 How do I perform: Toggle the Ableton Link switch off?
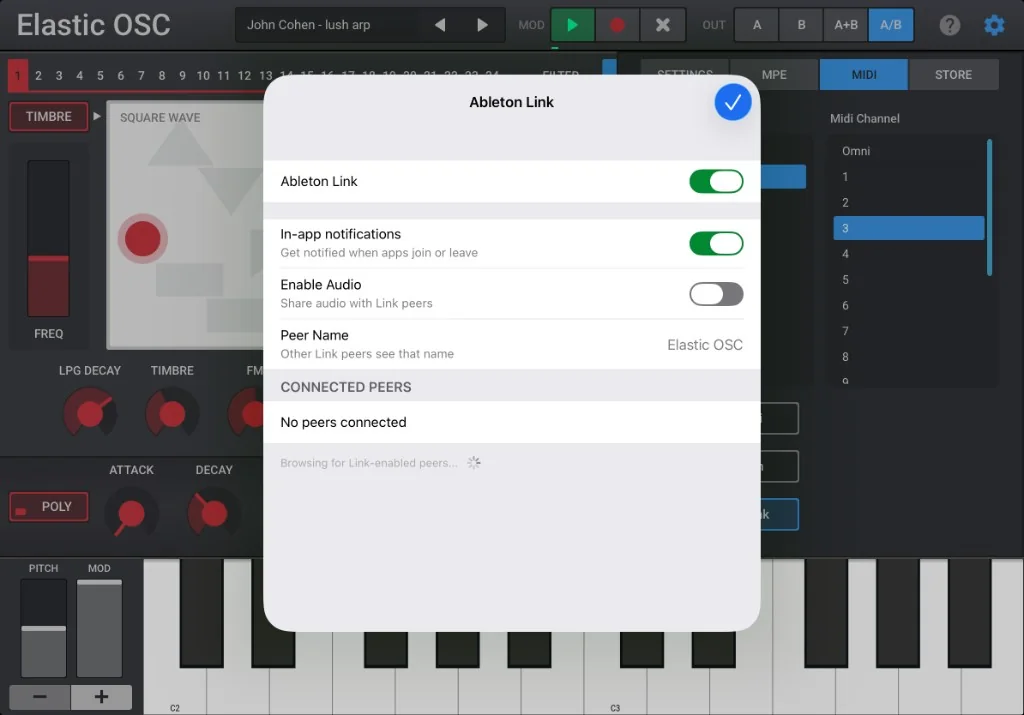click(716, 182)
